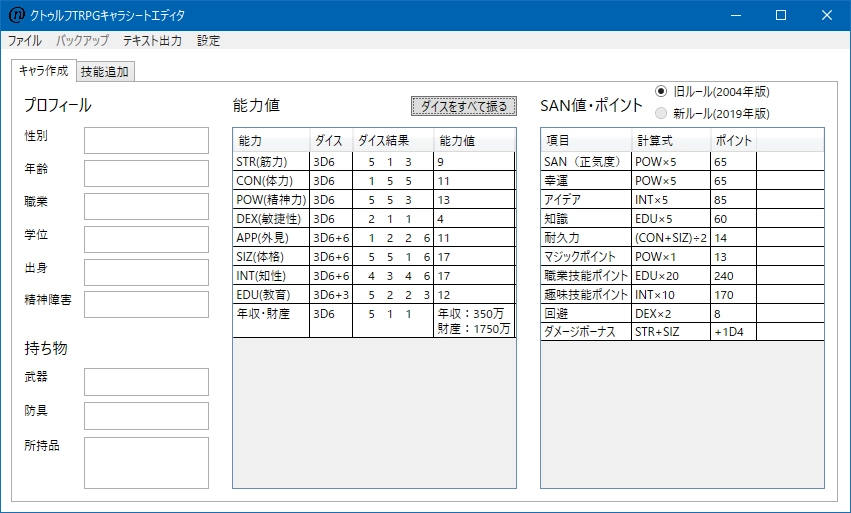Select the SIZ(体格) row cell
The width and height of the screenshot is (851, 513).
[271, 257]
